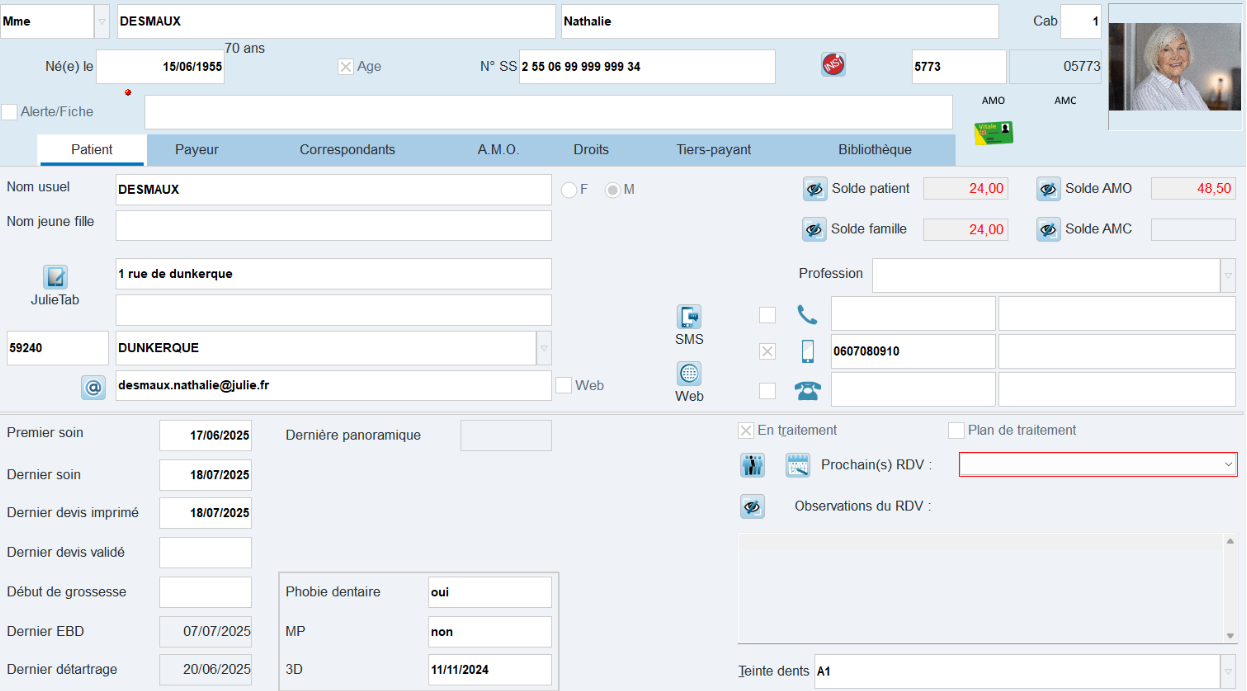Viewport: 1247px width, 691px height.
Task: Open the Tiers-payant tab
Action: [713, 150]
